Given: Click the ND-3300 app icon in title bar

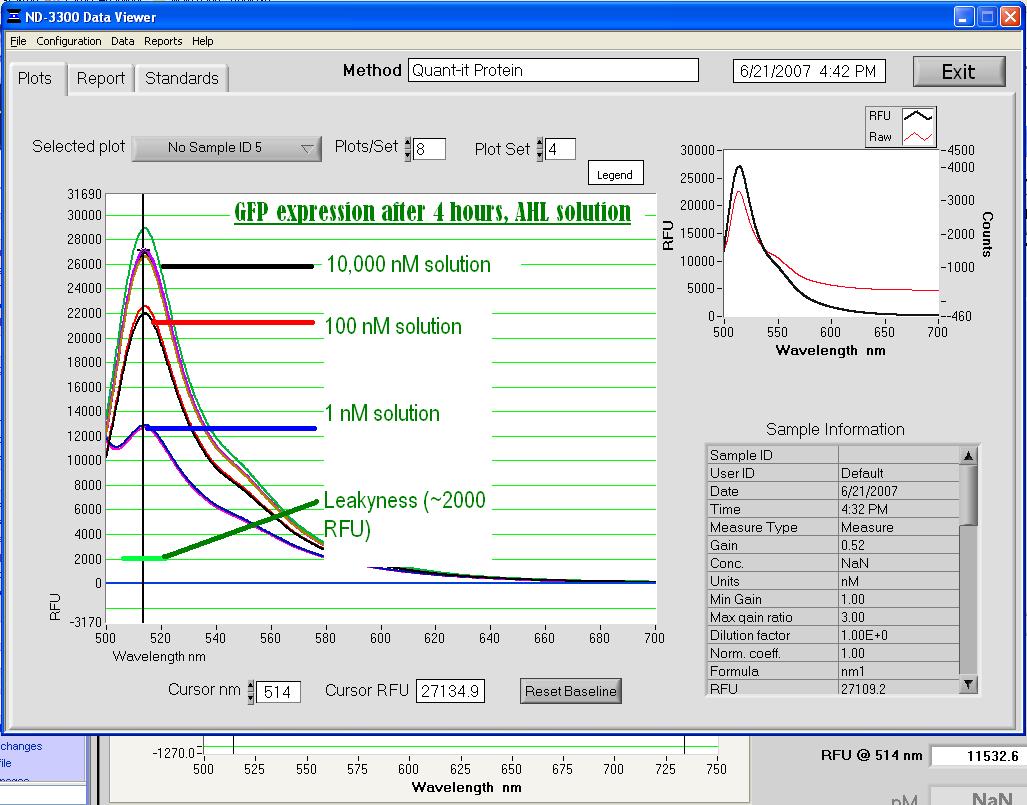Looking at the screenshot, I should tap(15, 16).
